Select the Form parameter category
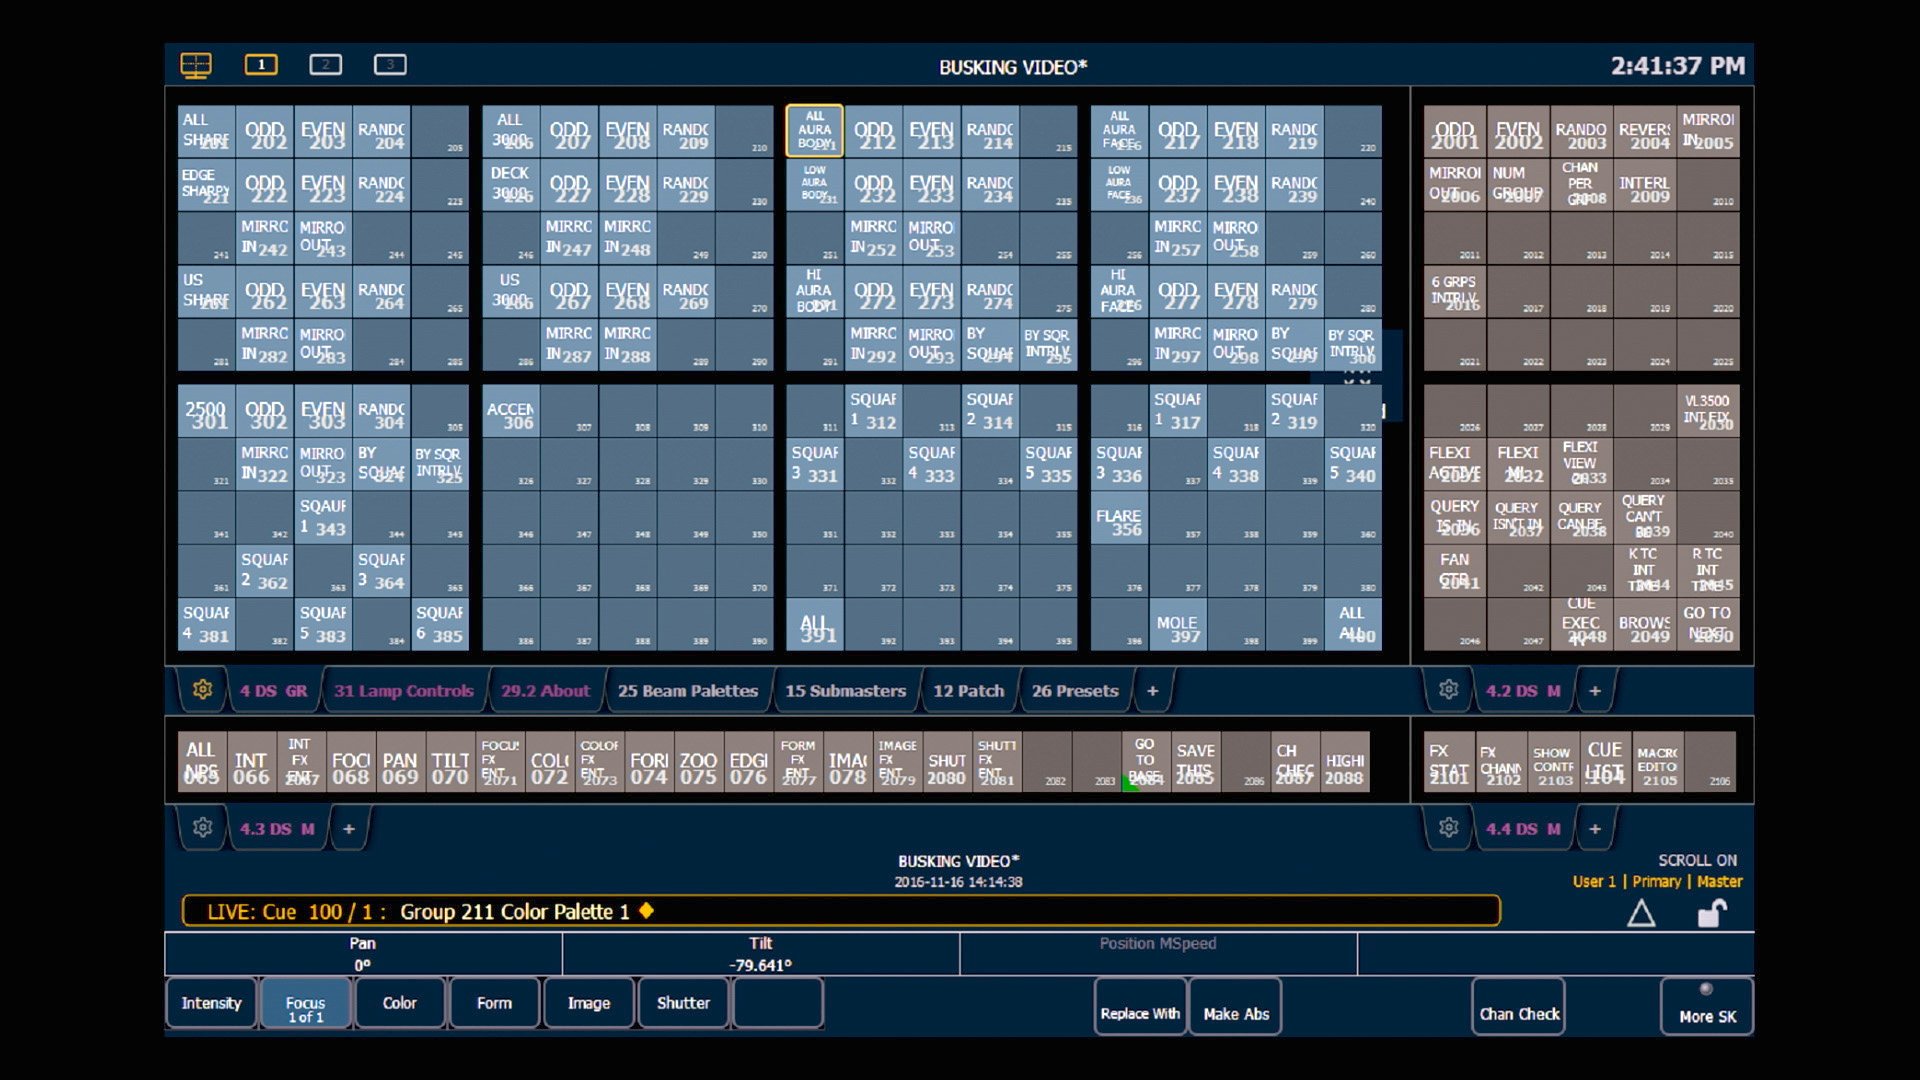This screenshot has height=1080, width=1920. point(494,1003)
